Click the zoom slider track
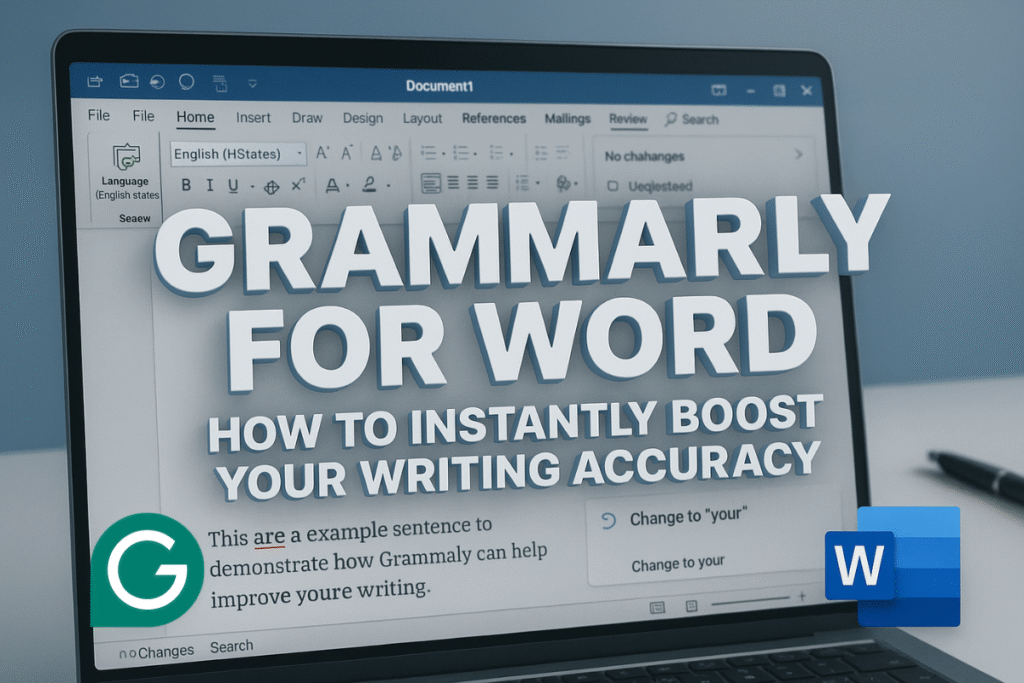 click(x=750, y=601)
